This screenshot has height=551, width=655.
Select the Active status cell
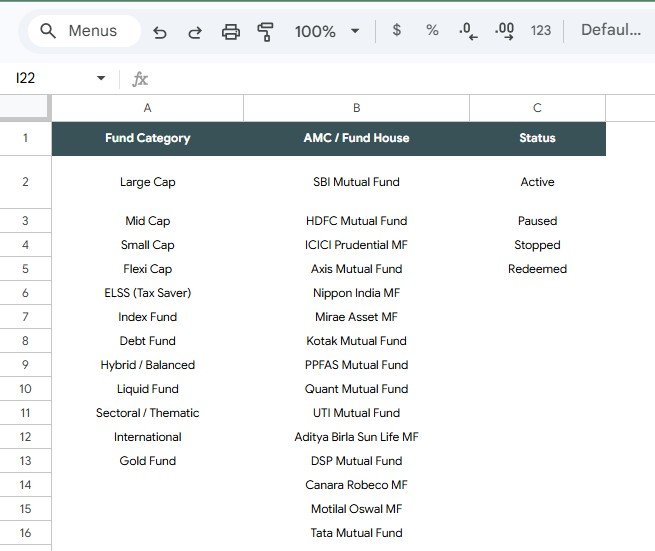point(537,182)
